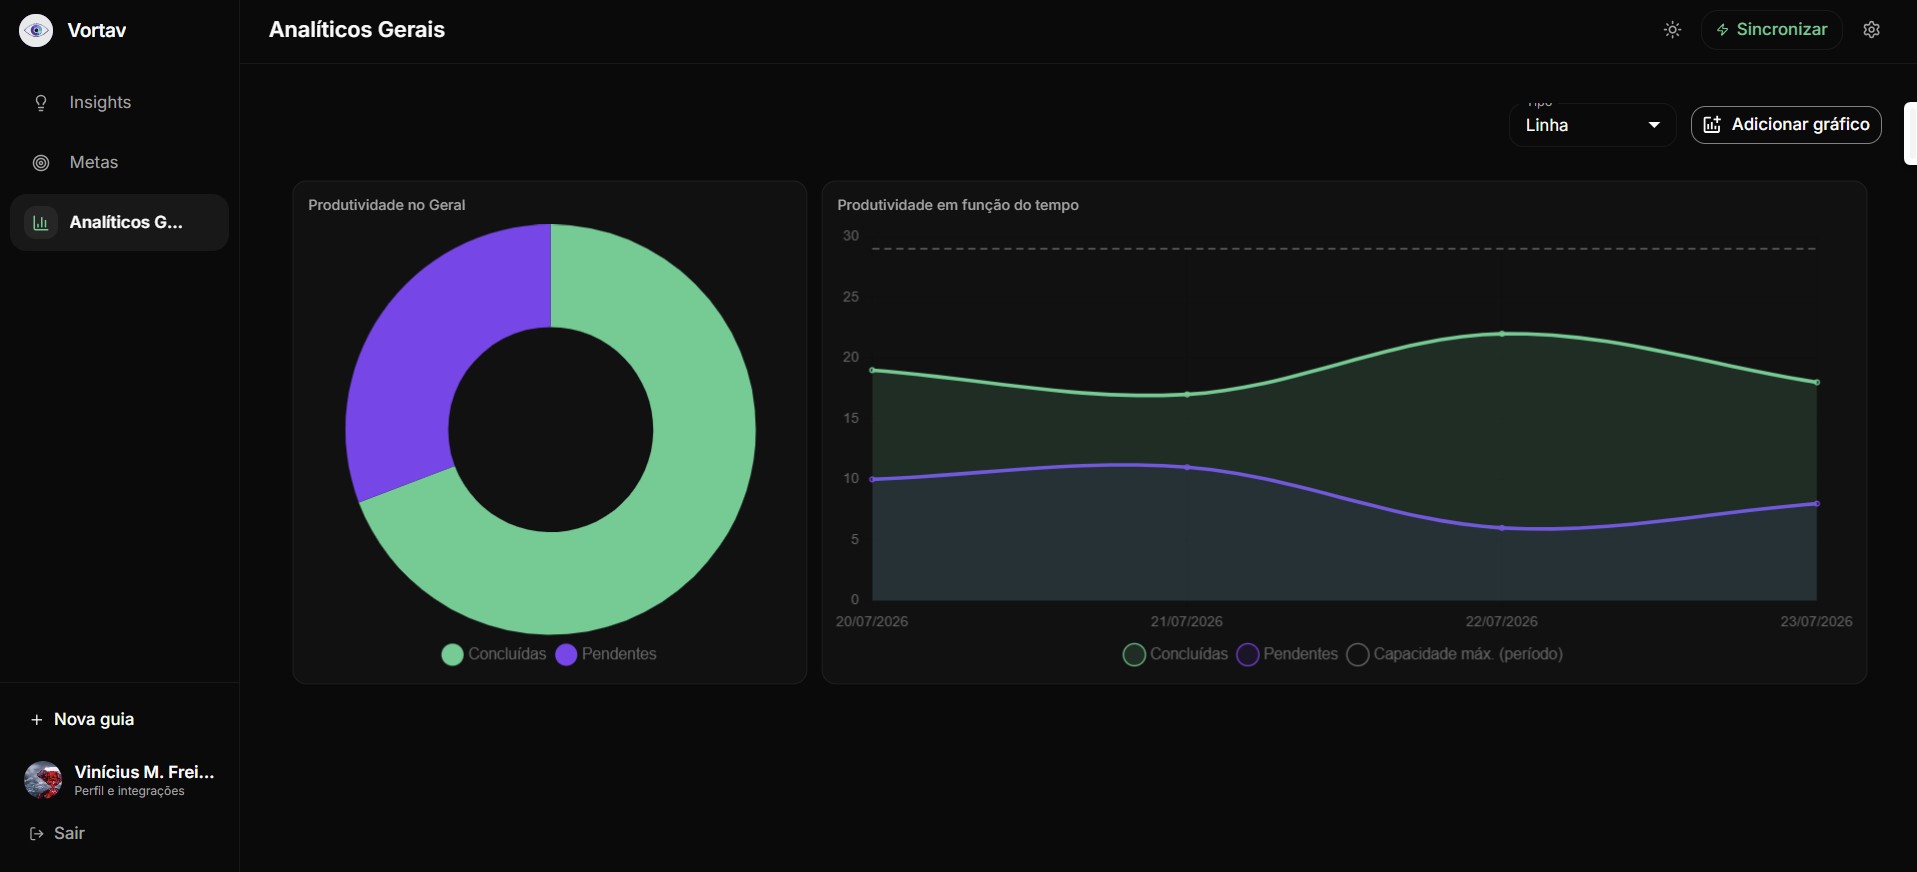This screenshot has width=1917, height=872.
Task: Click the plus icon beside Nova guia
Action: 37,720
